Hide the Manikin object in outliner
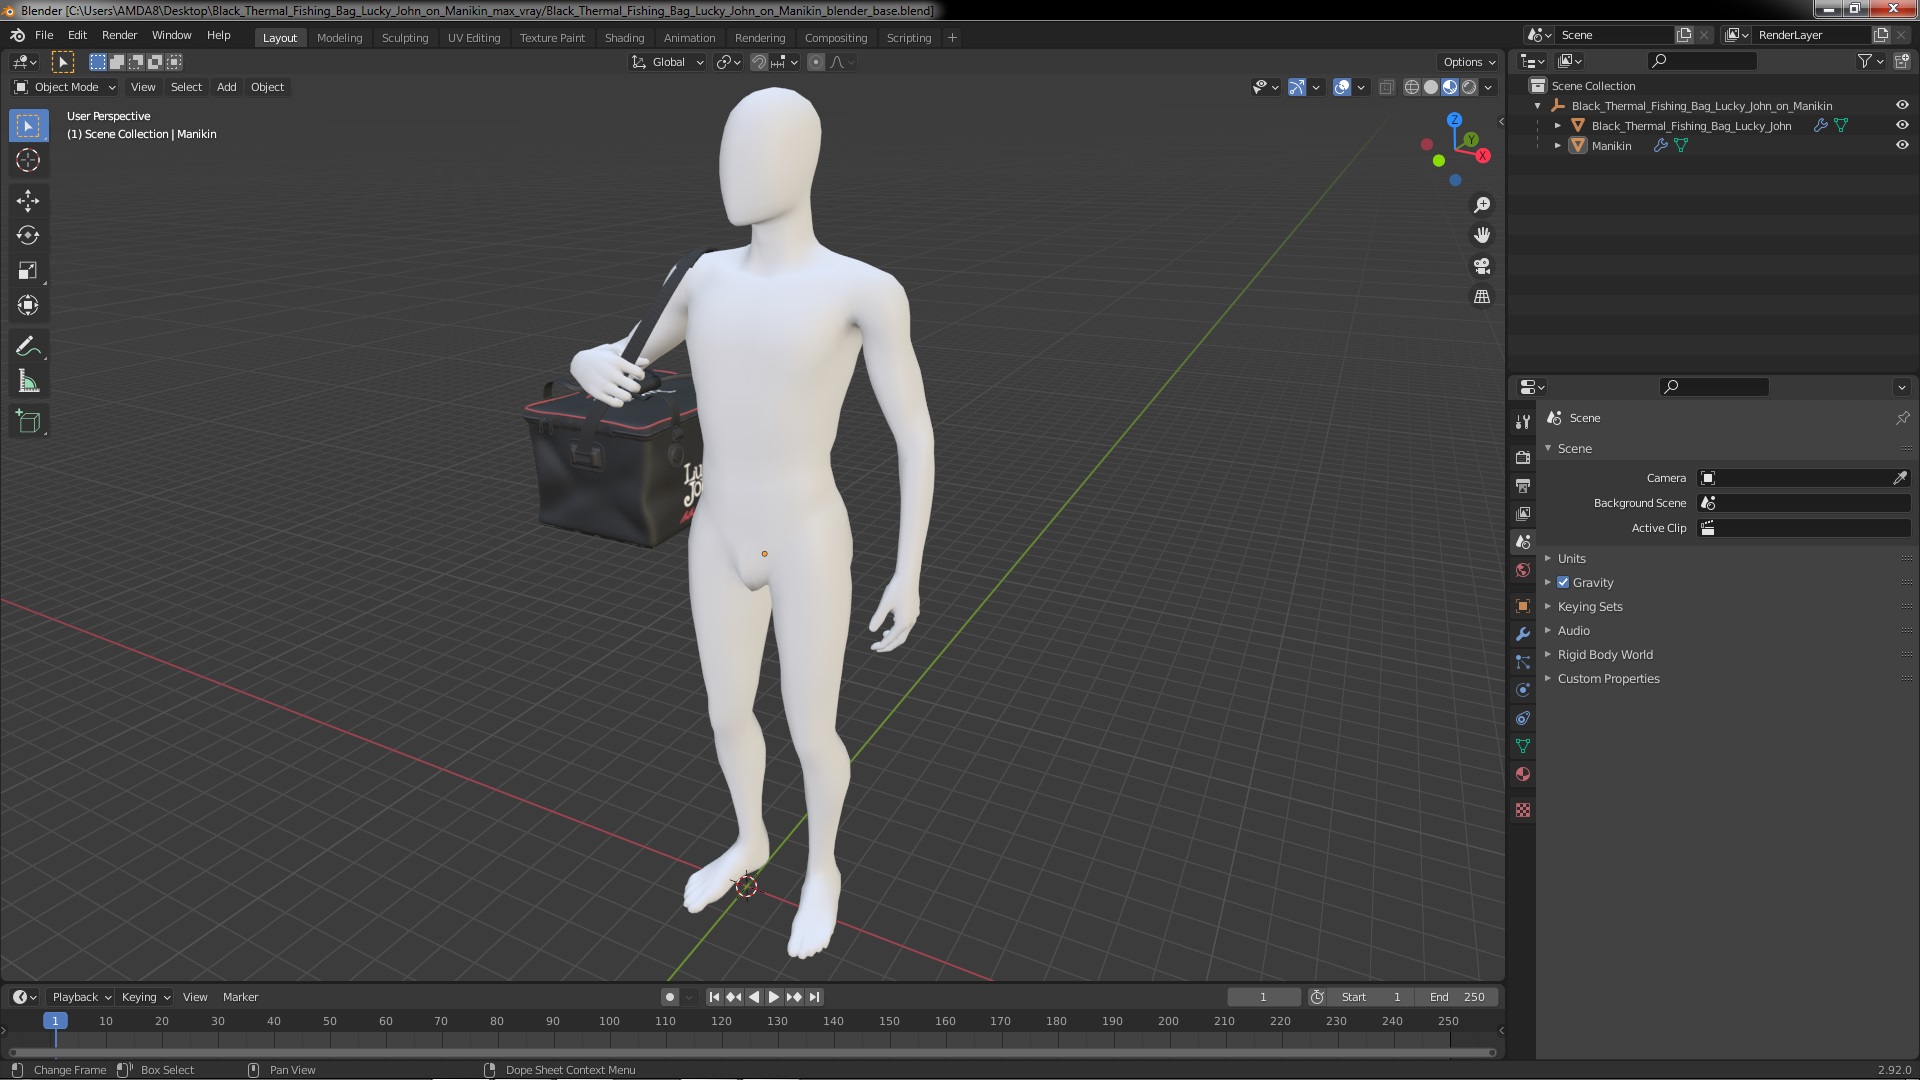The image size is (1920, 1080). [x=1902, y=145]
